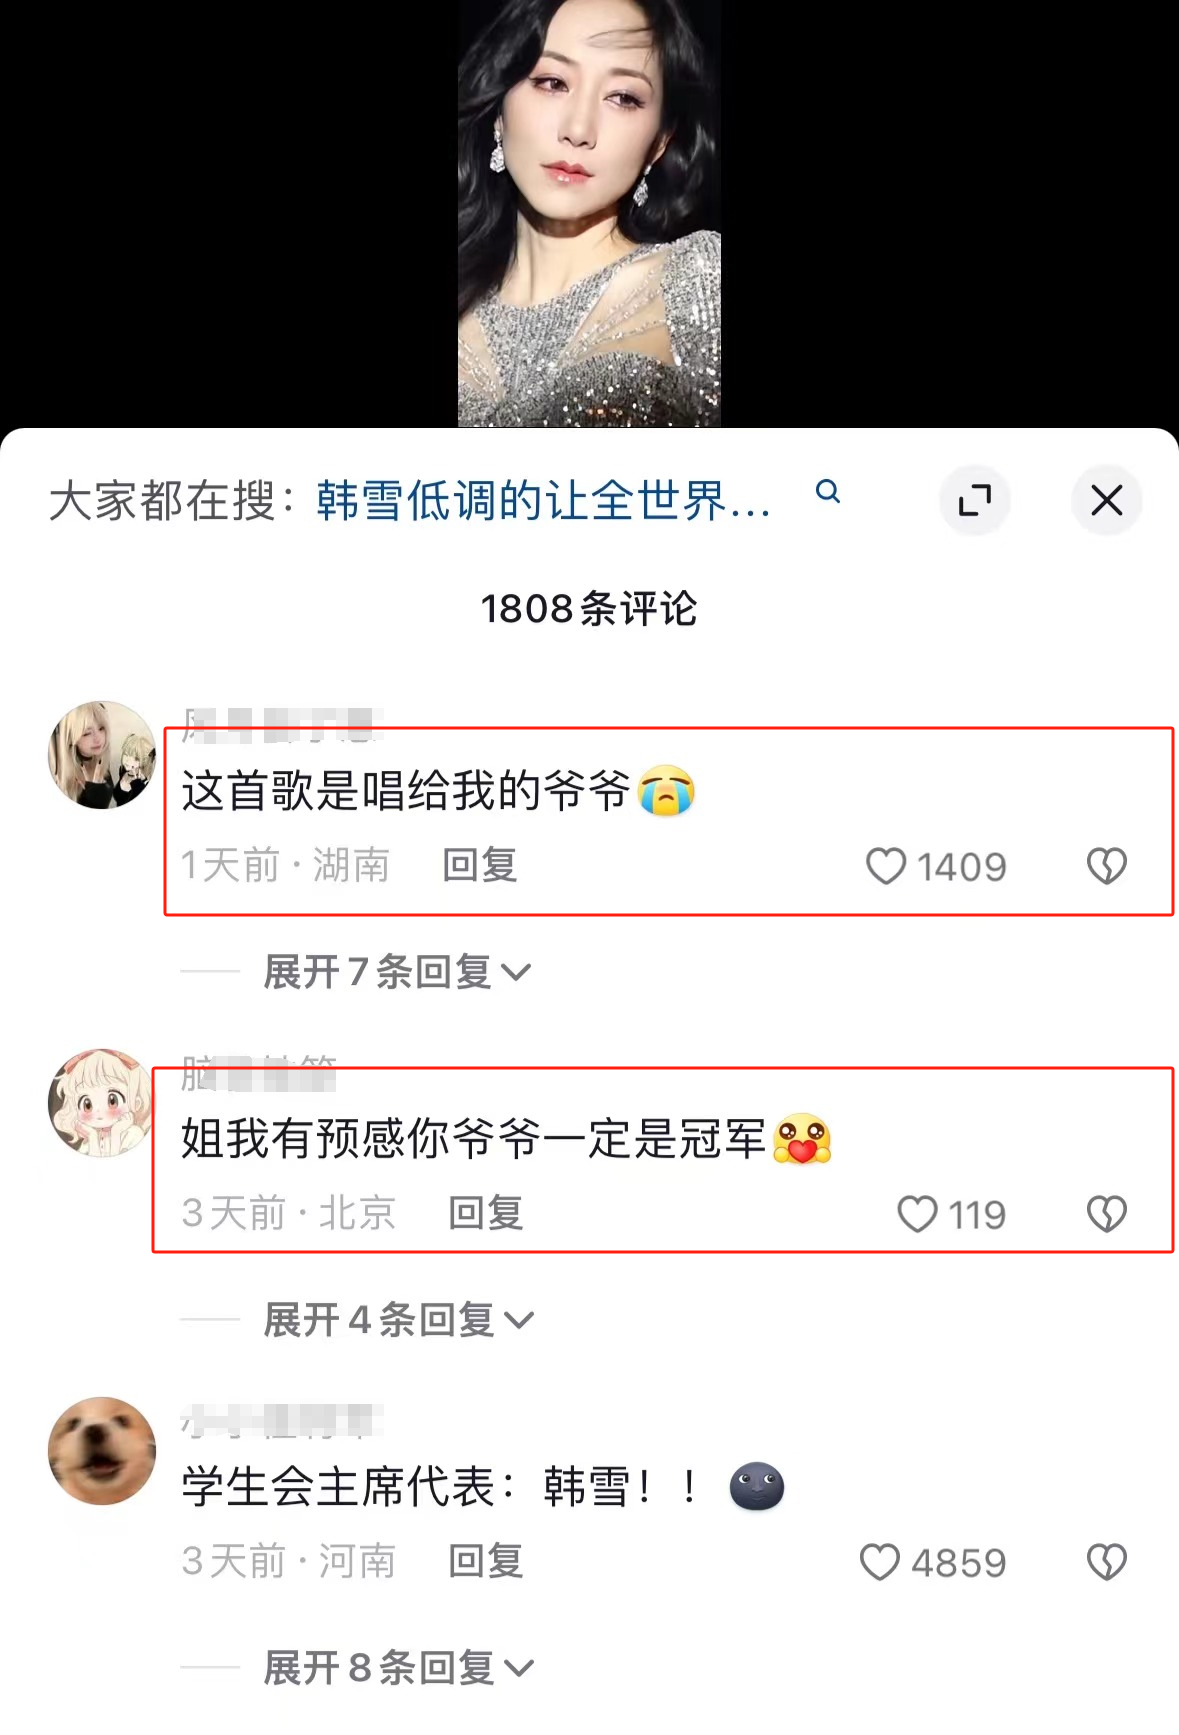
Task: Reply to the Hunan user's comment
Action: pyautogui.click(x=480, y=865)
